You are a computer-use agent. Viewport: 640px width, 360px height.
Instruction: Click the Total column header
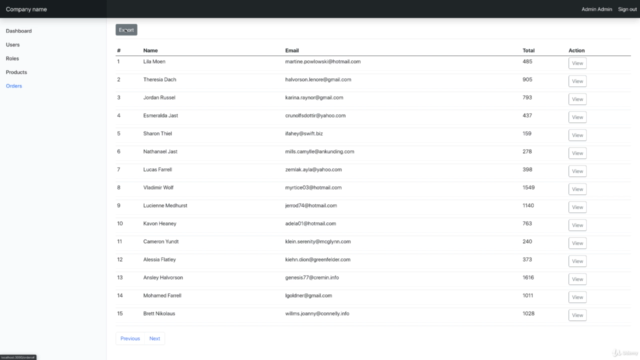click(x=529, y=51)
